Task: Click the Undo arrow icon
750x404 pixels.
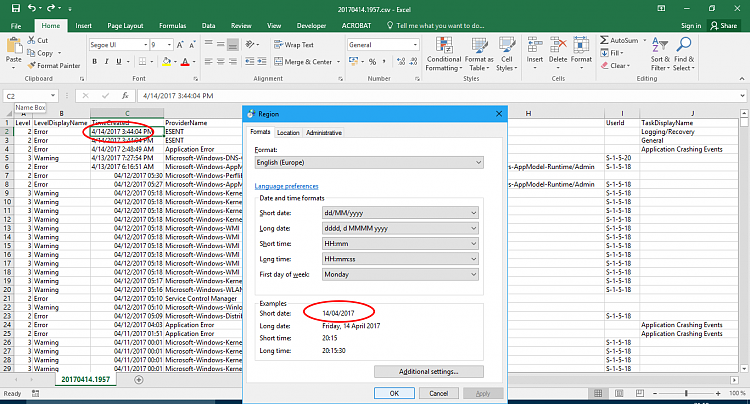Action: click(32, 8)
